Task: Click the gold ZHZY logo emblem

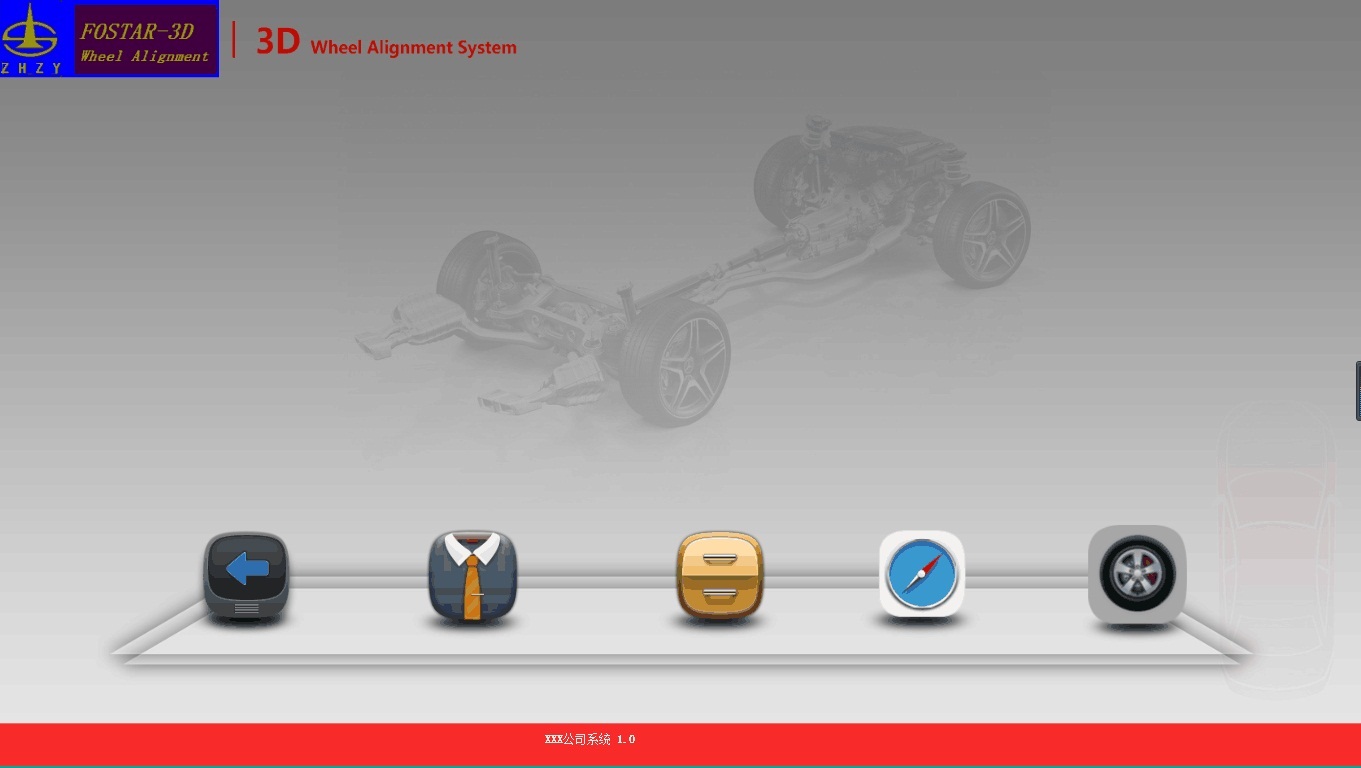Action: [32, 32]
